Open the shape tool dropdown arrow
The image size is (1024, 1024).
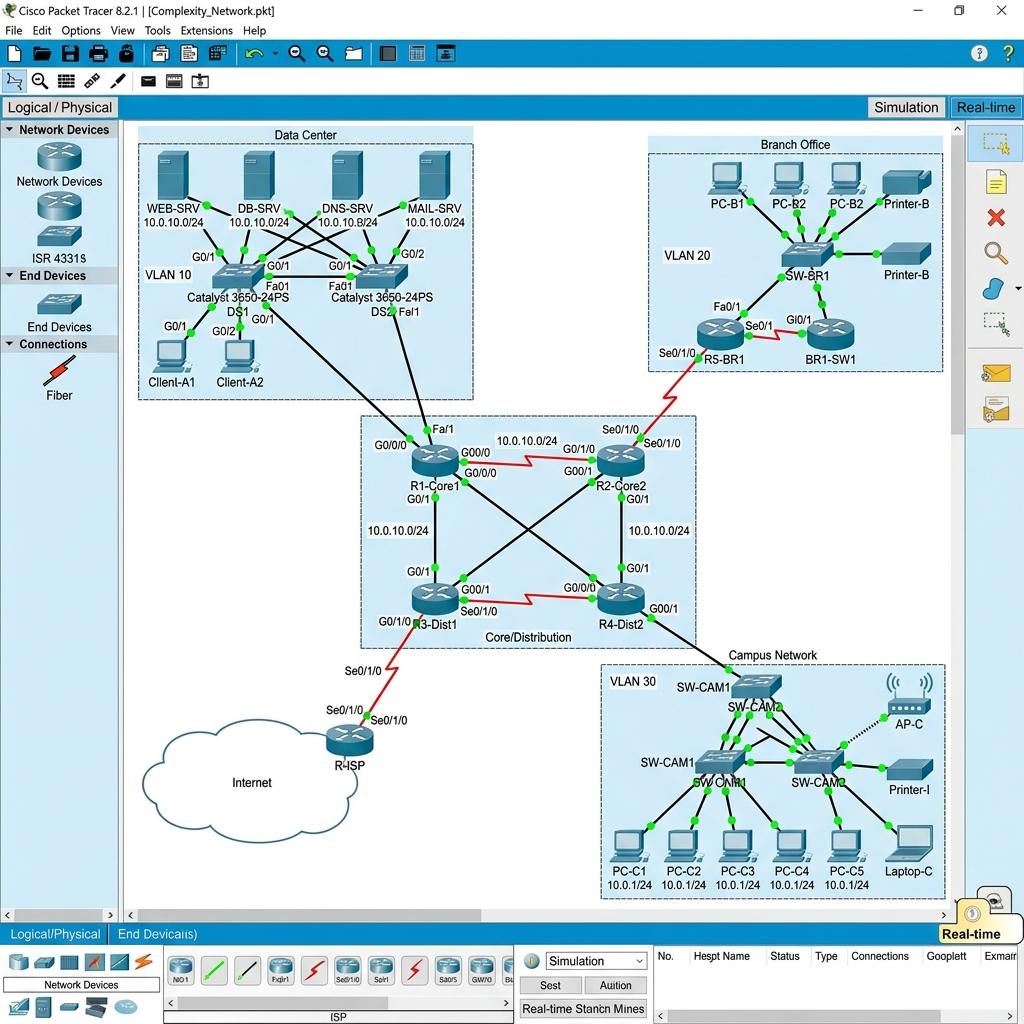click(1018, 288)
